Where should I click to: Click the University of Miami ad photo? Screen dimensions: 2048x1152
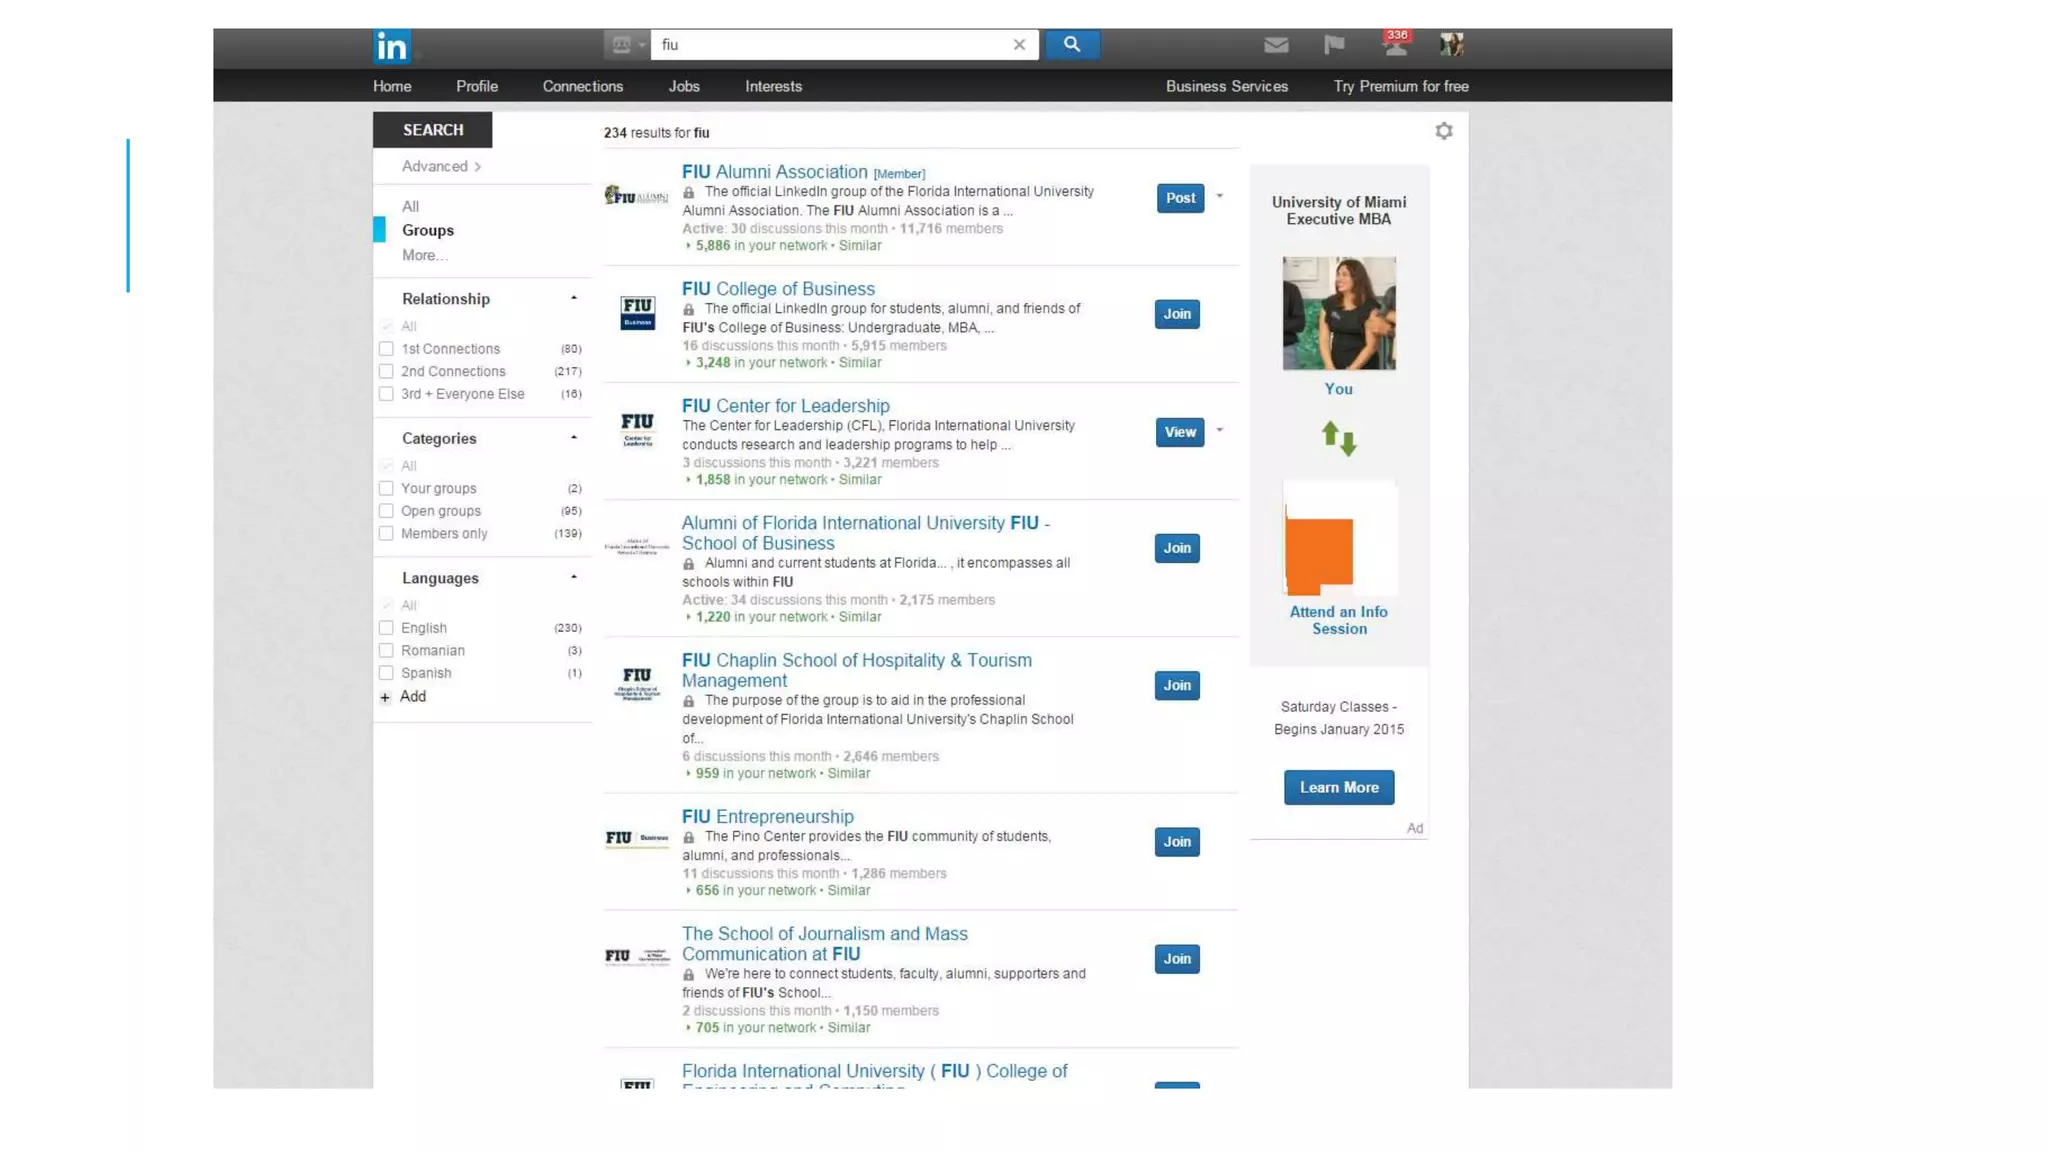point(1339,313)
